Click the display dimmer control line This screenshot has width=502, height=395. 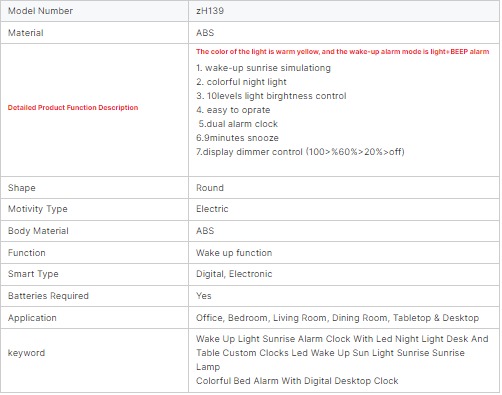(x=300, y=152)
